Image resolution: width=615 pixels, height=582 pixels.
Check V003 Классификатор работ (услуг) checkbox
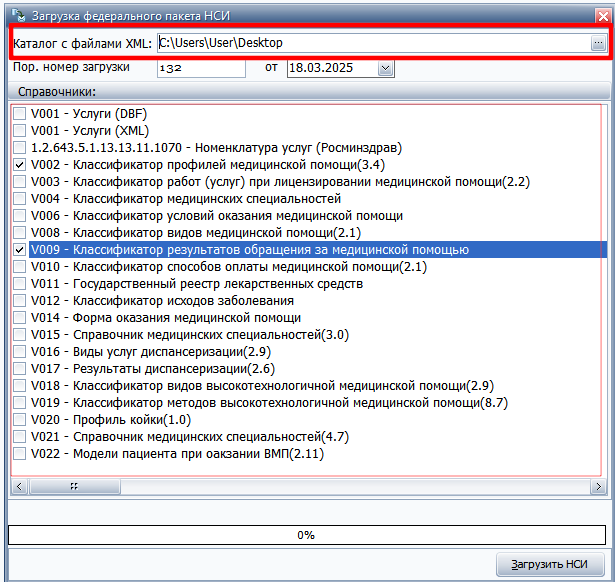point(19,182)
